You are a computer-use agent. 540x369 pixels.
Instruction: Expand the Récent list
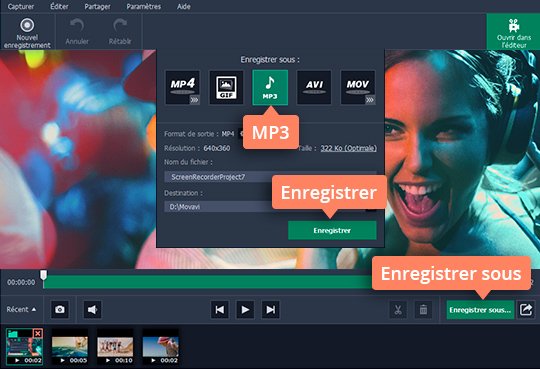point(21,309)
